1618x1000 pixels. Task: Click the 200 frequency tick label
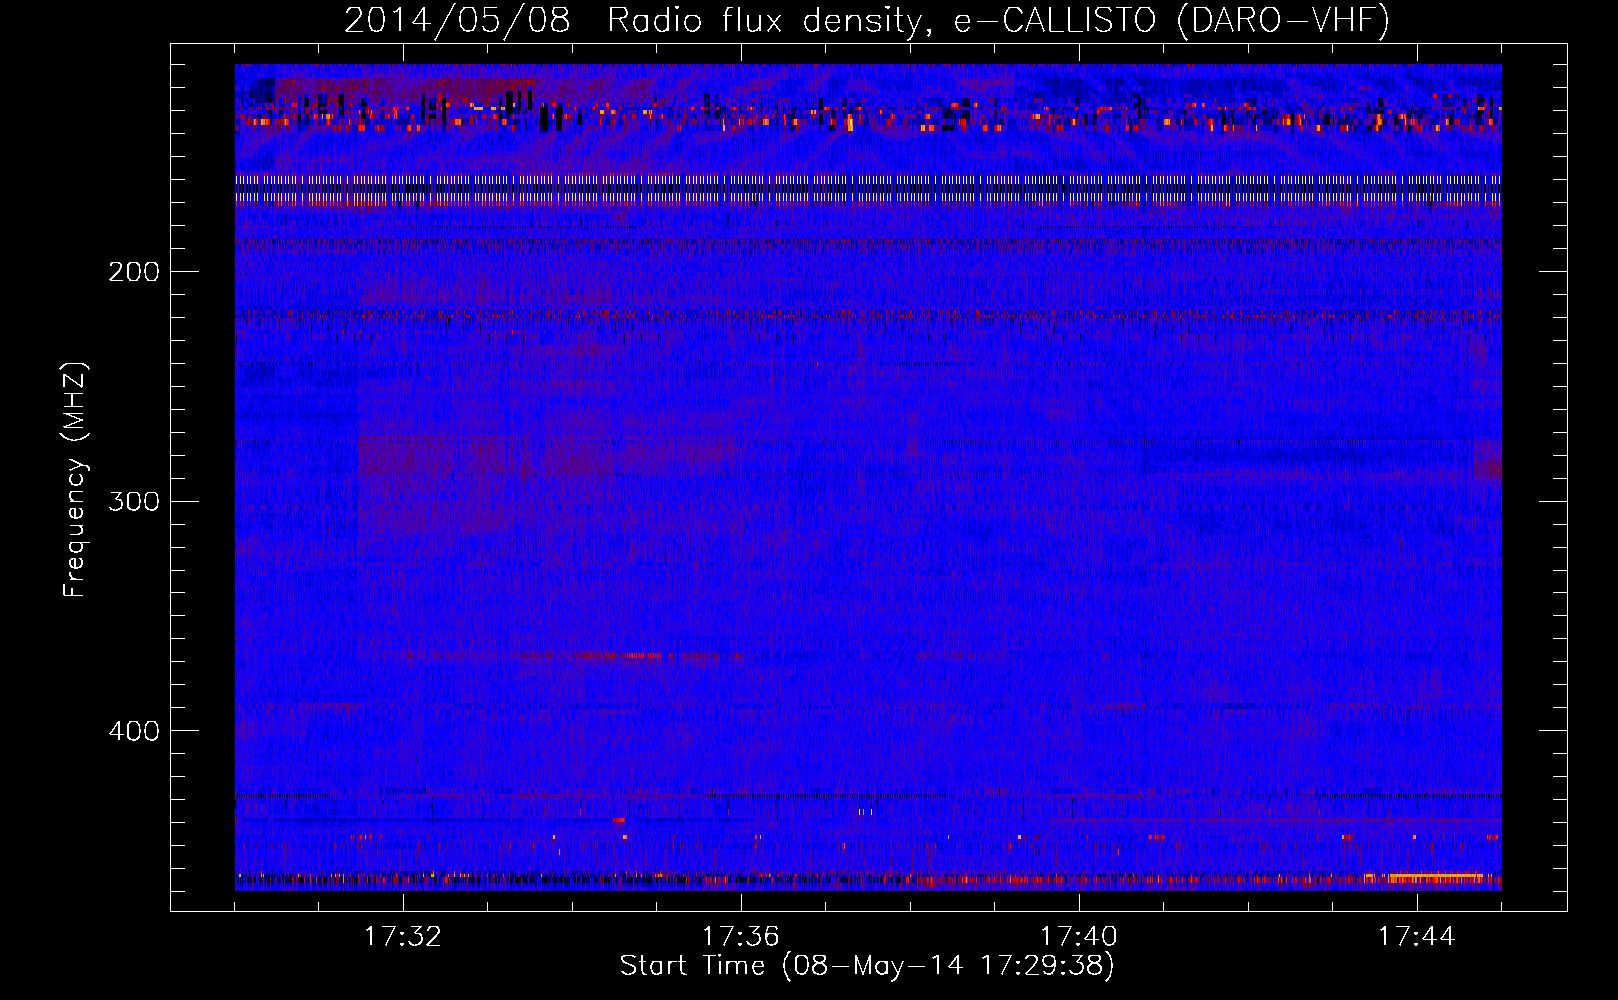[134, 272]
